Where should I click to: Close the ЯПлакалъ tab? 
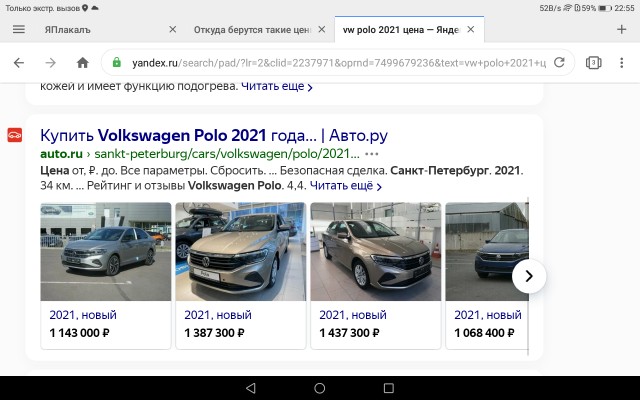[173, 29]
